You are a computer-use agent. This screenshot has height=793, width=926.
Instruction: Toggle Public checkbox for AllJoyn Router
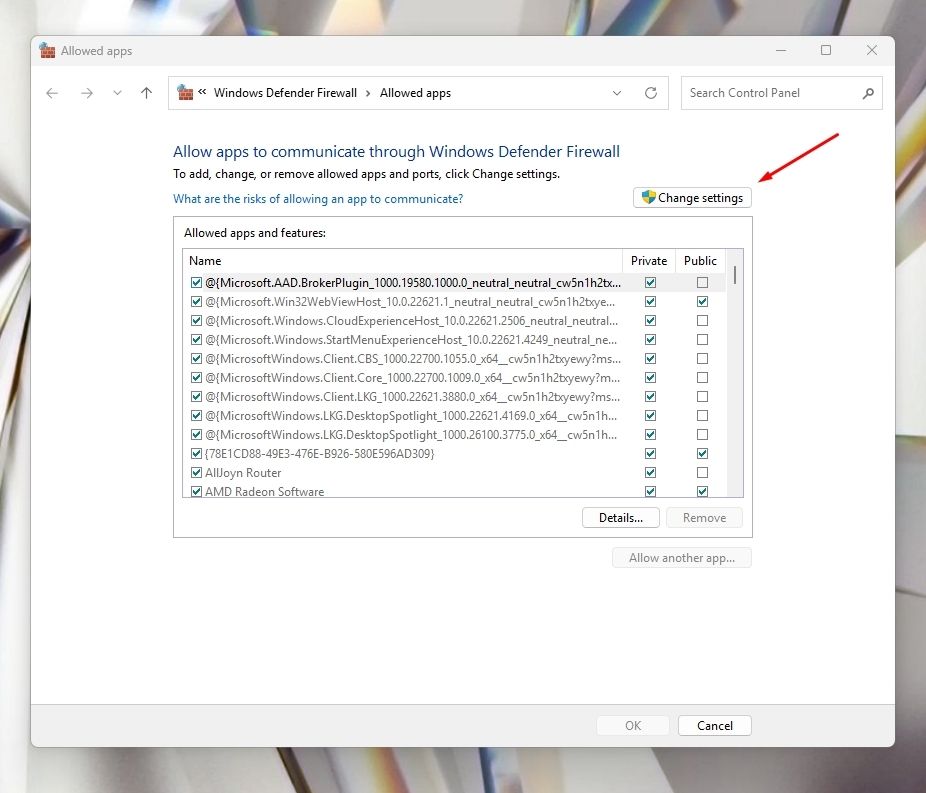click(702, 473)
